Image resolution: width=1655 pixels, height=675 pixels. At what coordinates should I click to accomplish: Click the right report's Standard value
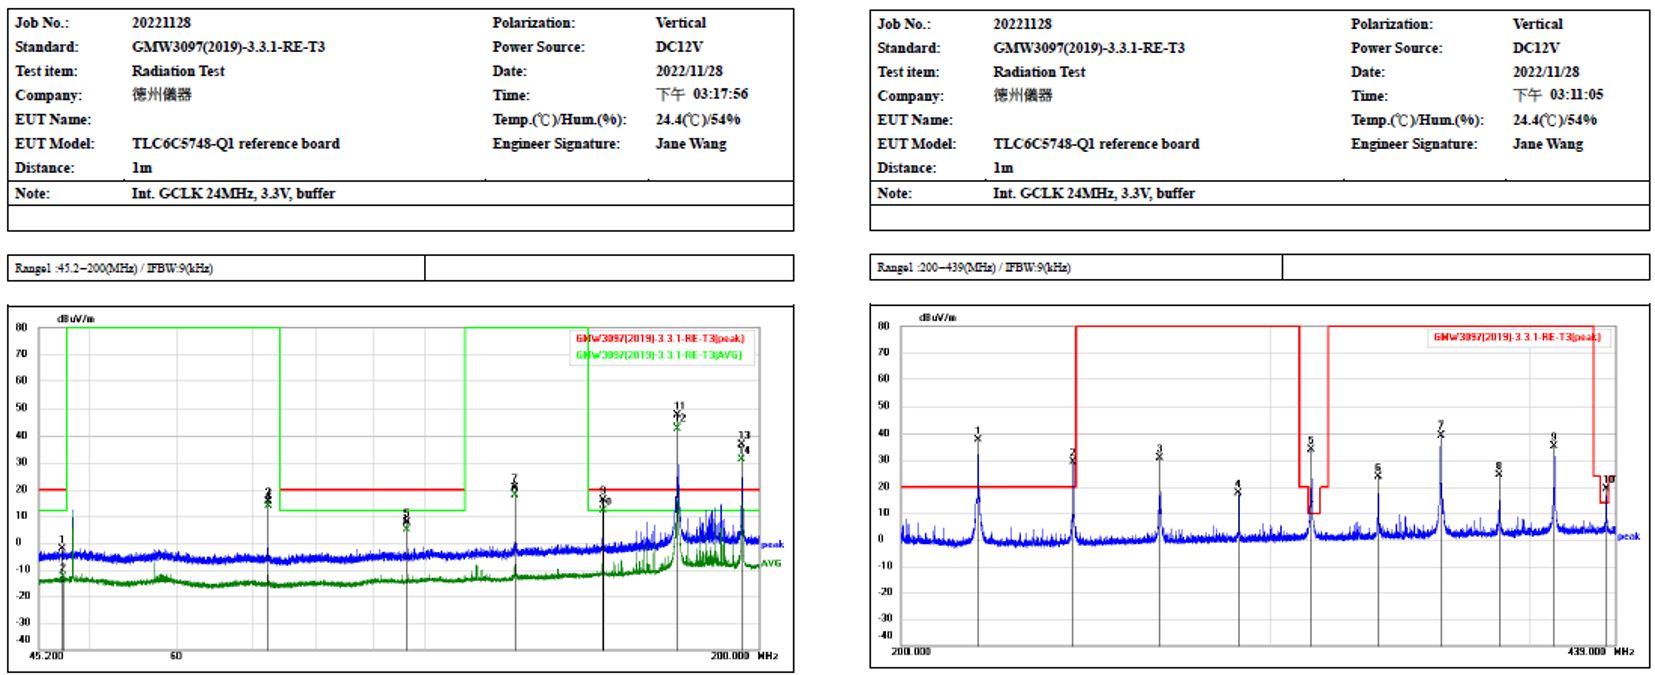(x=1088, y=48)
